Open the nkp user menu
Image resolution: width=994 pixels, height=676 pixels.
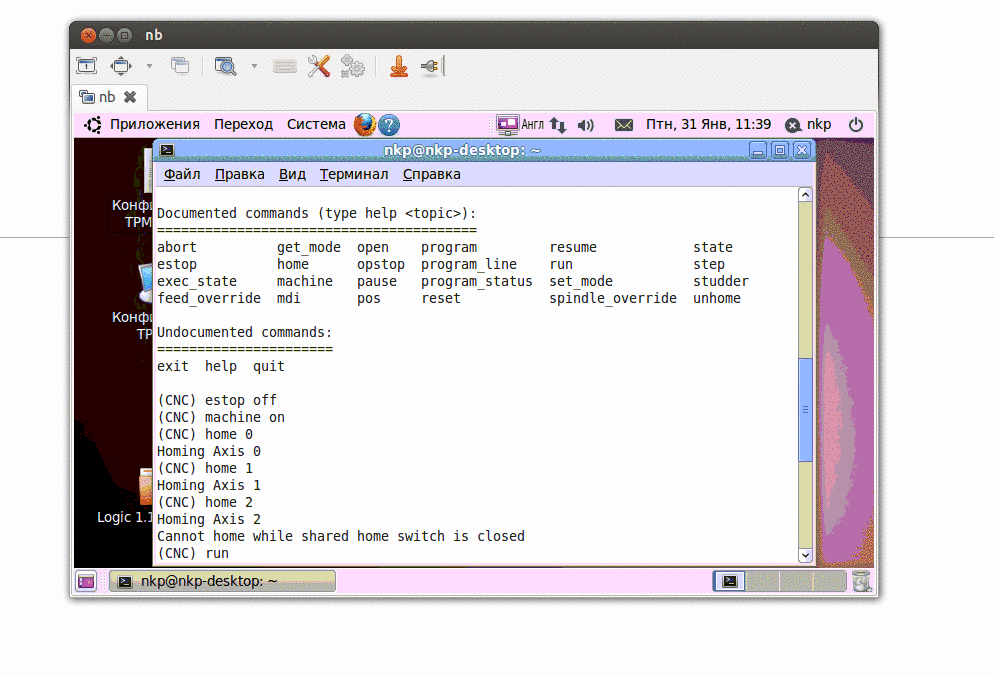click(x=808, y=124)
